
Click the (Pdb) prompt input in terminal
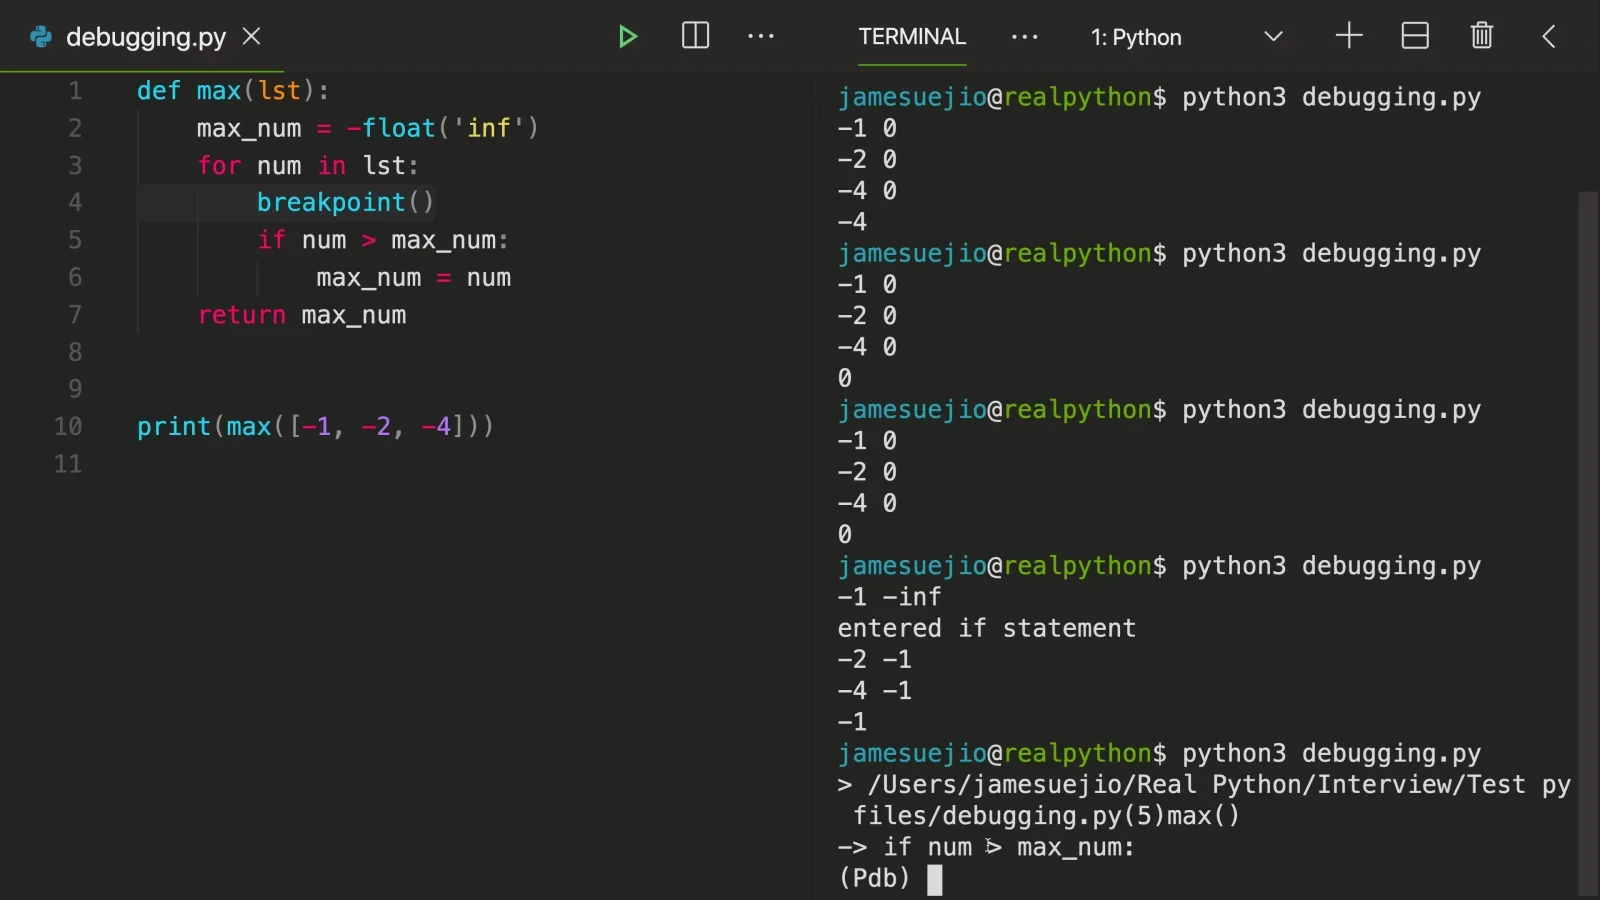tap(935, 879)
